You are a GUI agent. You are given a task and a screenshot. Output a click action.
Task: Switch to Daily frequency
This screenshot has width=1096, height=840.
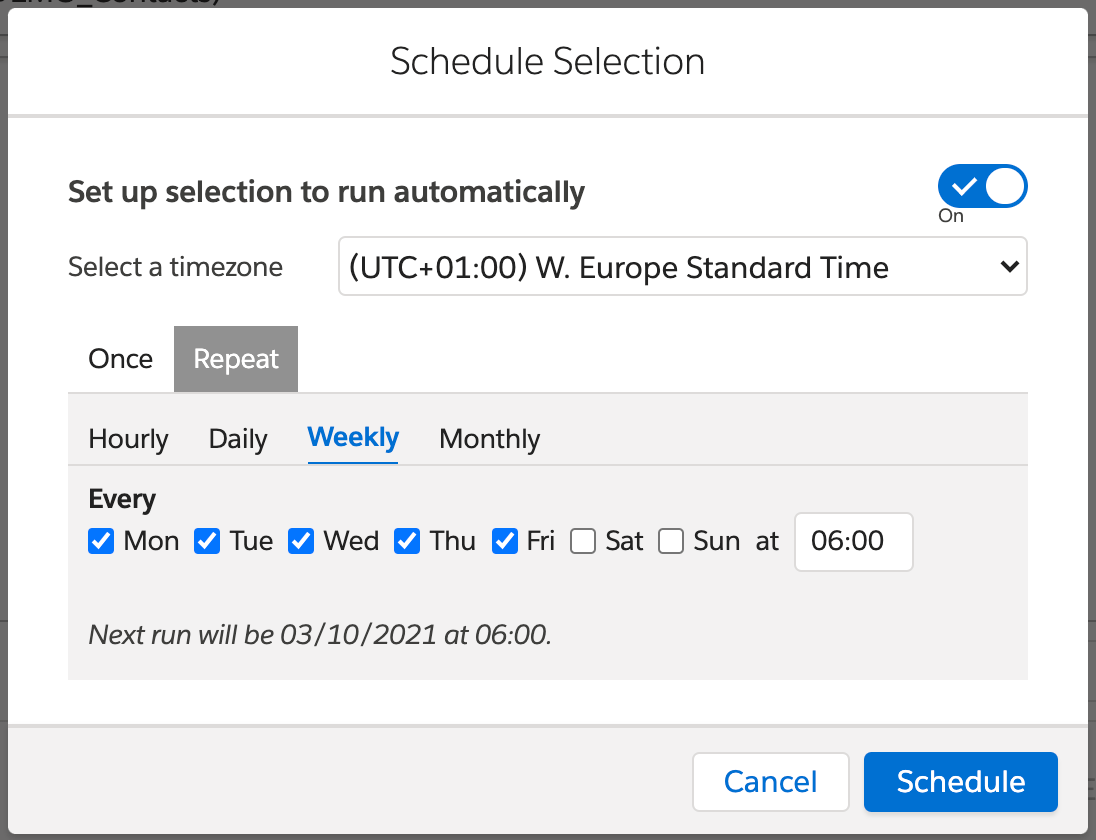click(238, 439)
